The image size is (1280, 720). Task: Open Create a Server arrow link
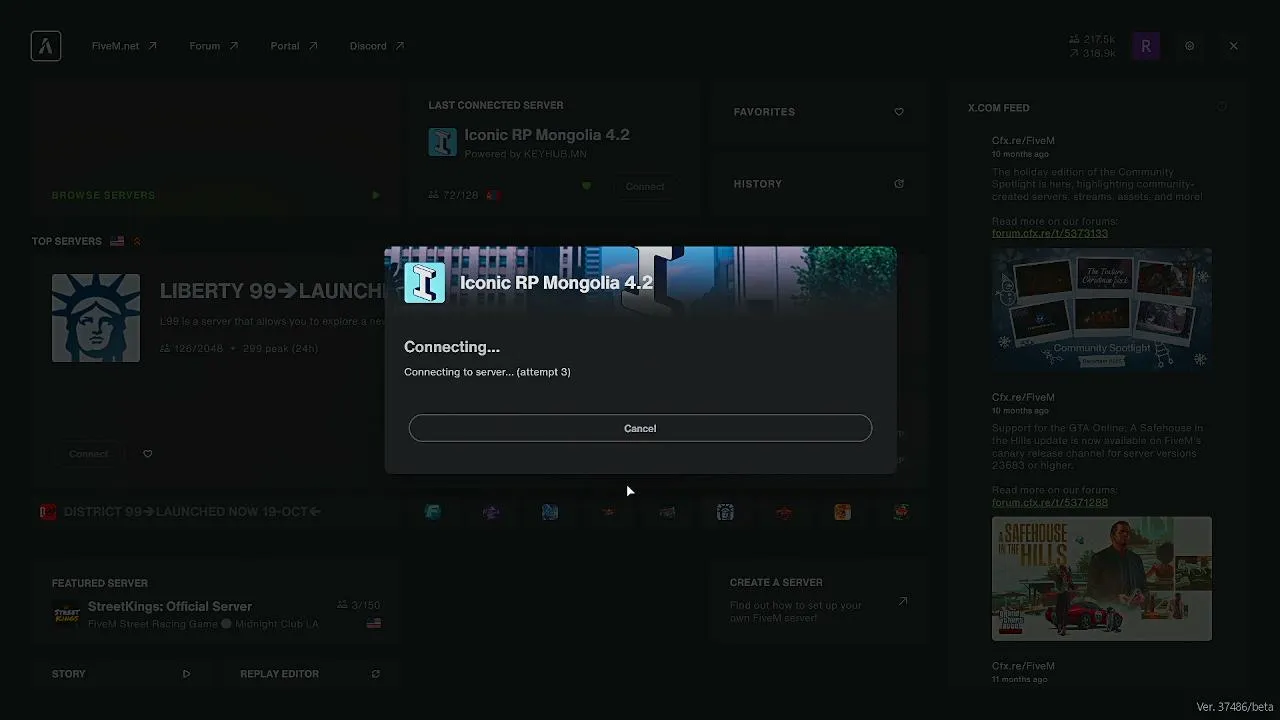click(x=902, y=601)
